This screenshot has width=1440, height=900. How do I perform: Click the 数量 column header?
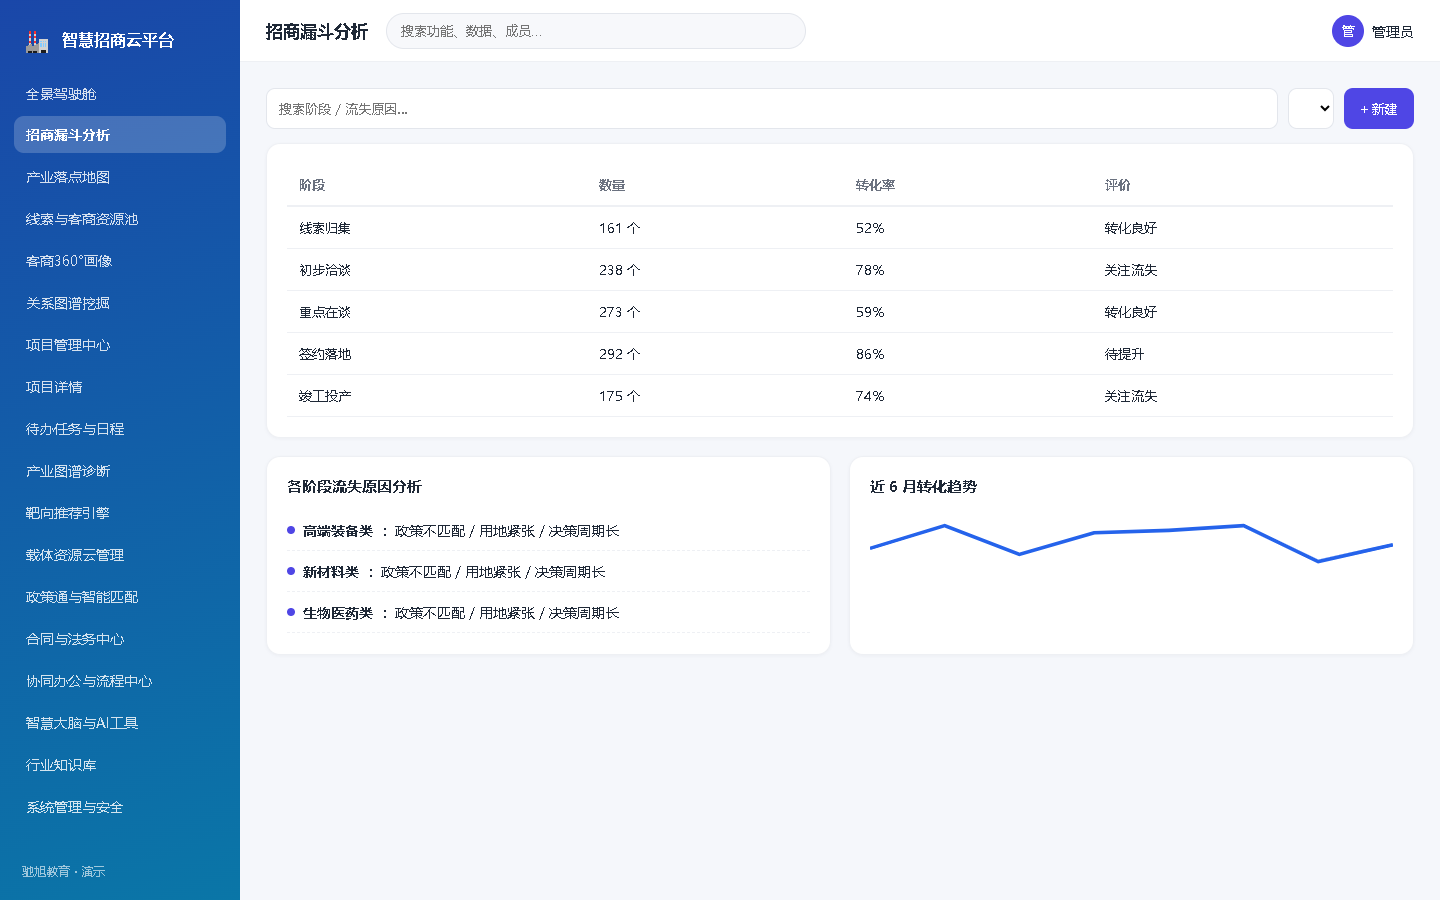612,185
